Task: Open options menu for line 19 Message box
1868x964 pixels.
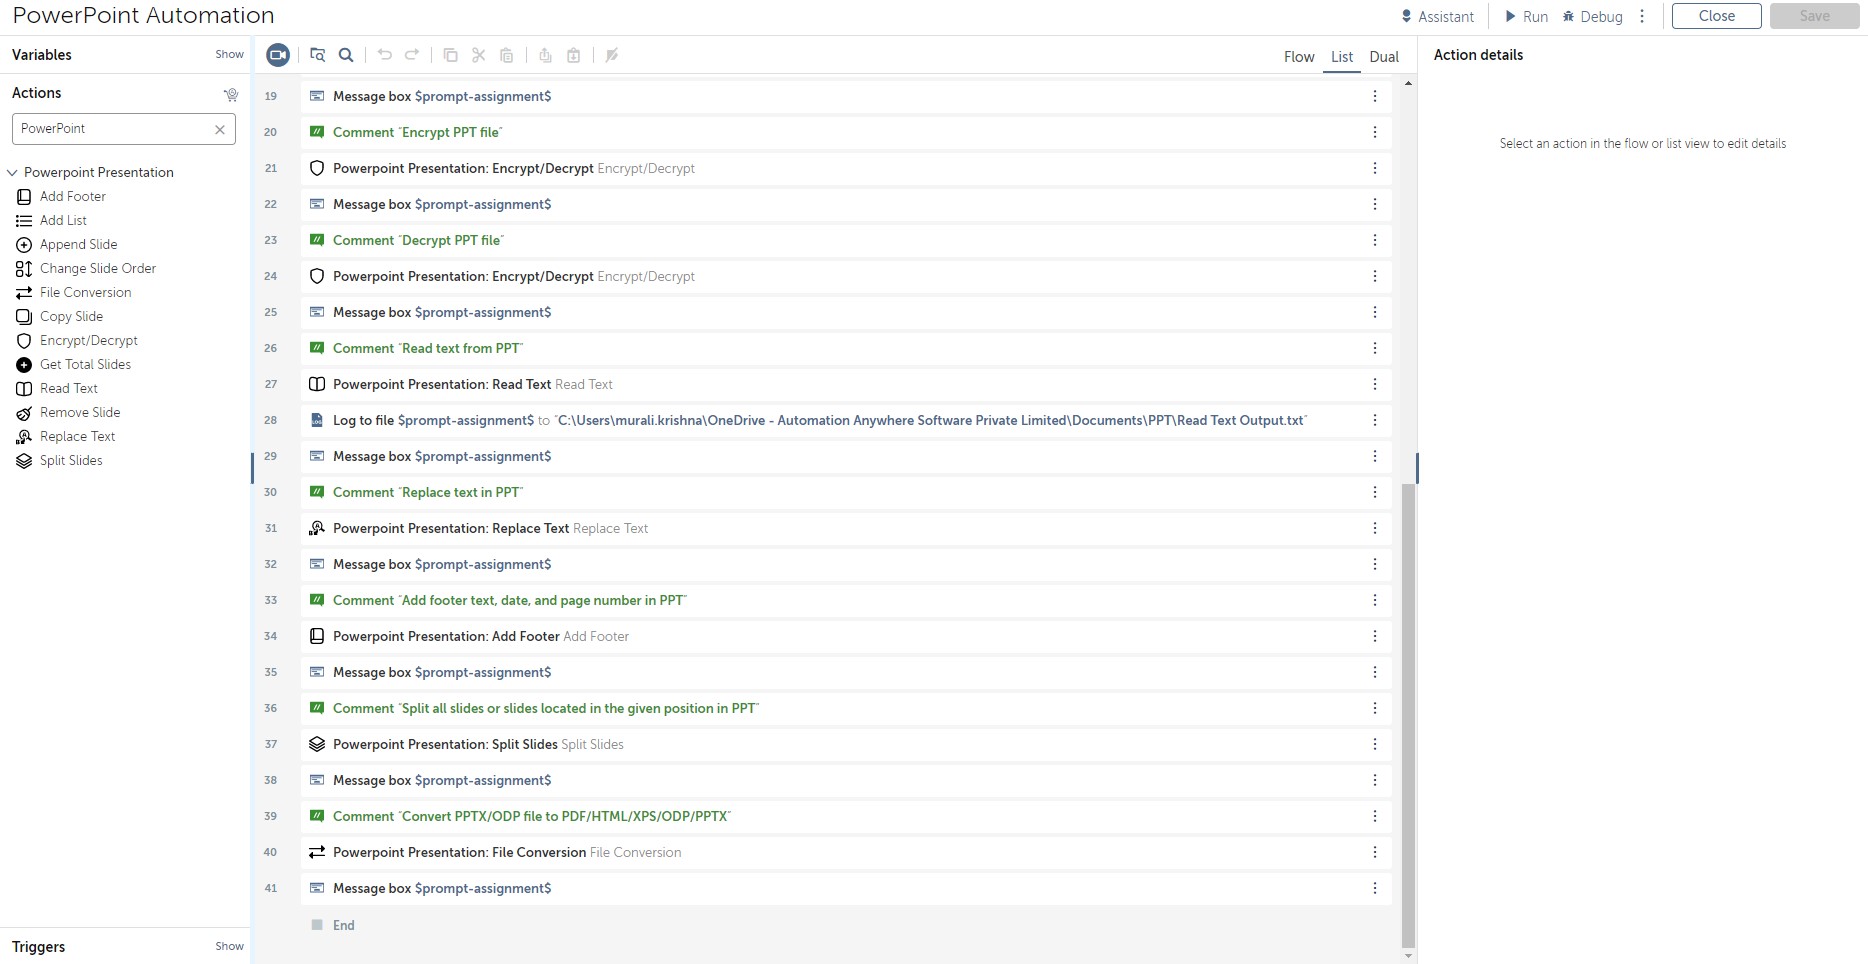Action: 1375,97
